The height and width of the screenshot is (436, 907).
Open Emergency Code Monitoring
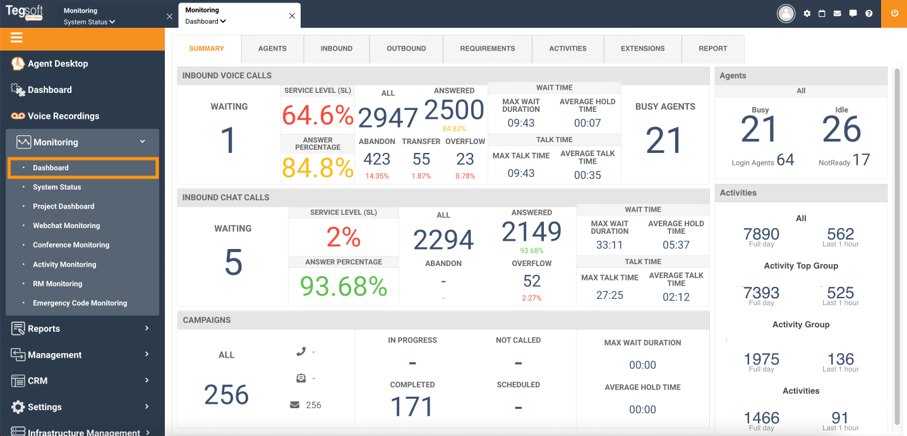pyautogui.click(x=82, y=303)
